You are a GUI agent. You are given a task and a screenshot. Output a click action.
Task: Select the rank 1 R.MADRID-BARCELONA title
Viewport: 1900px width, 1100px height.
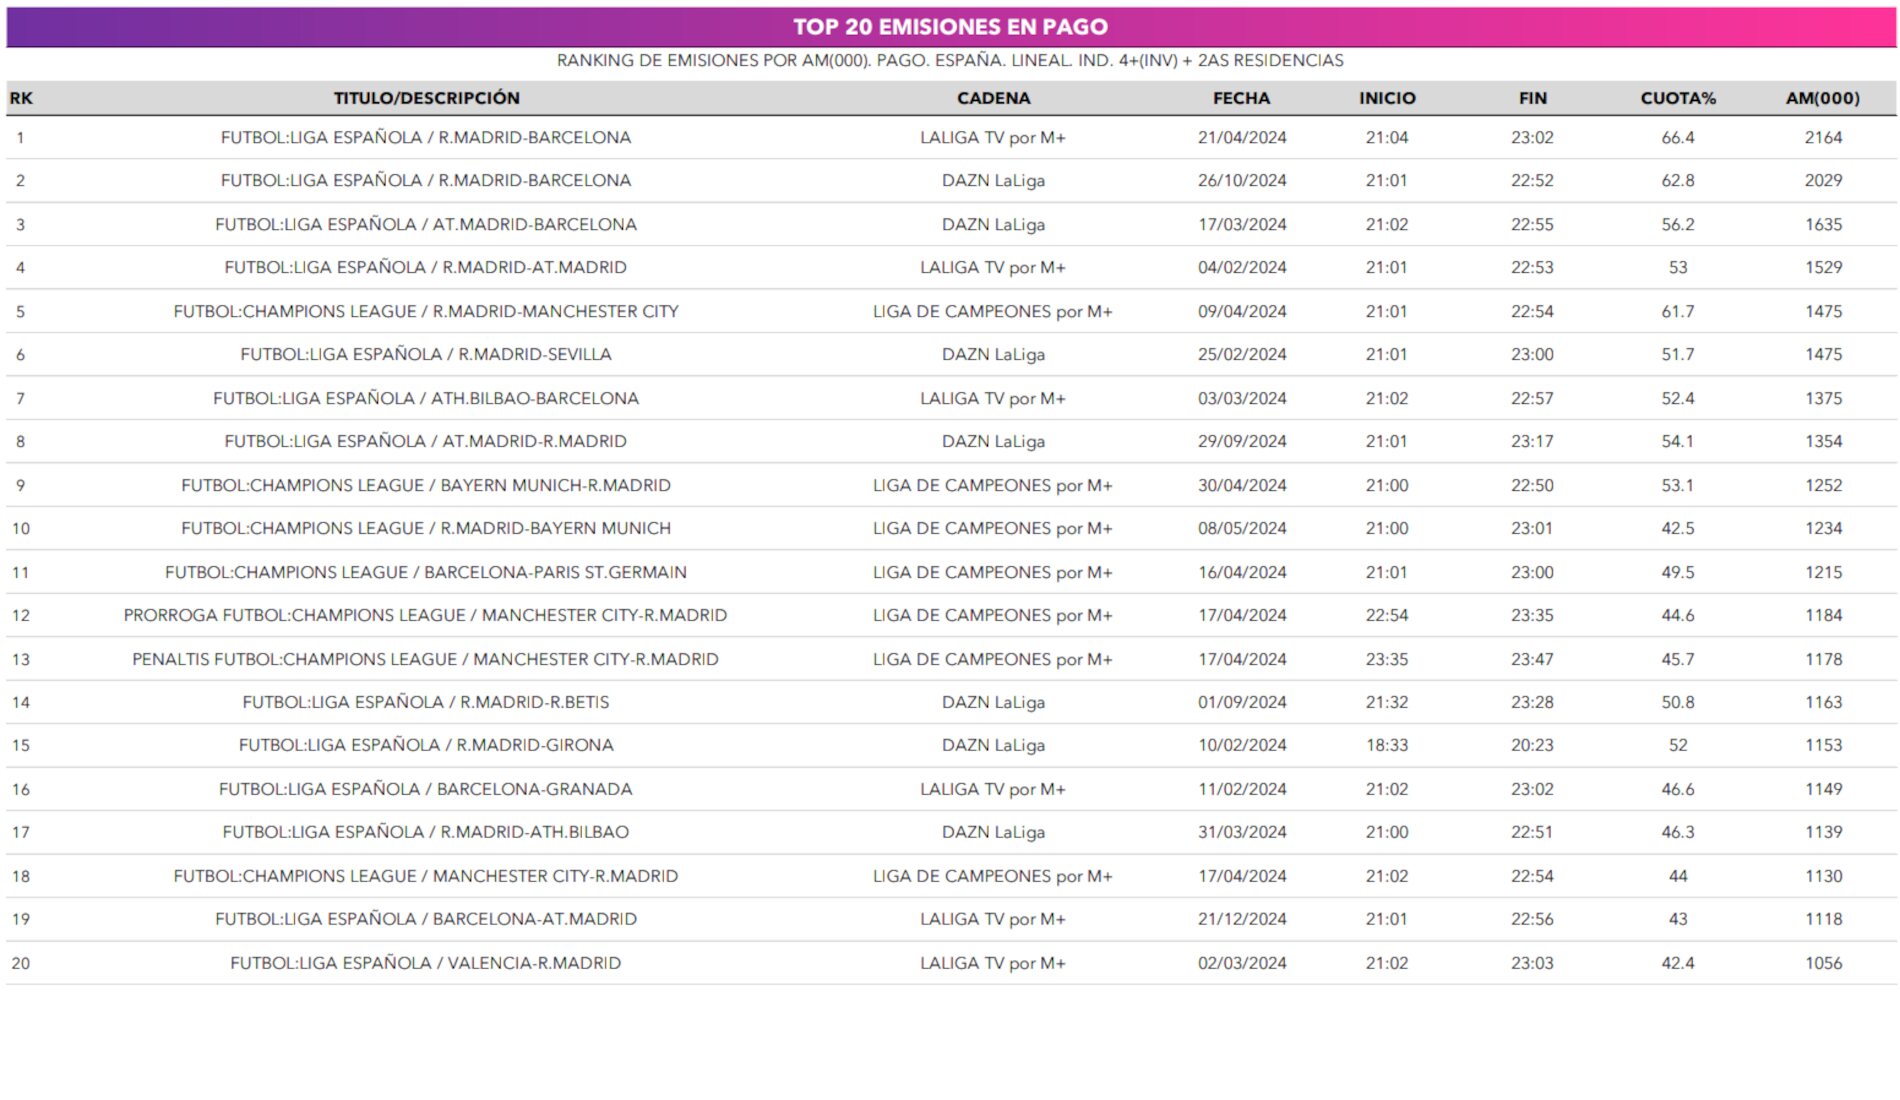point(426,138)
